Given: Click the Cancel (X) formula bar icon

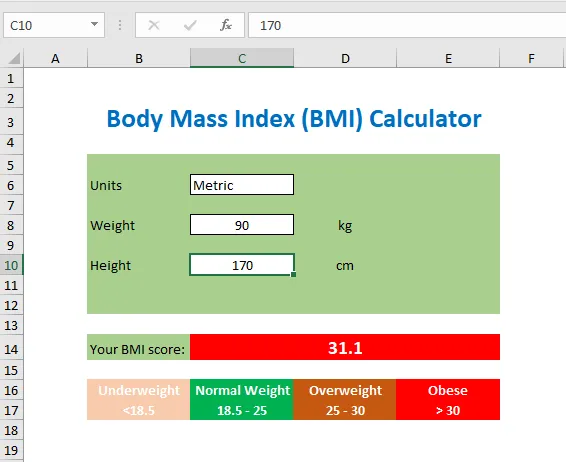Looking at the screenshot, I should (154, 25).
